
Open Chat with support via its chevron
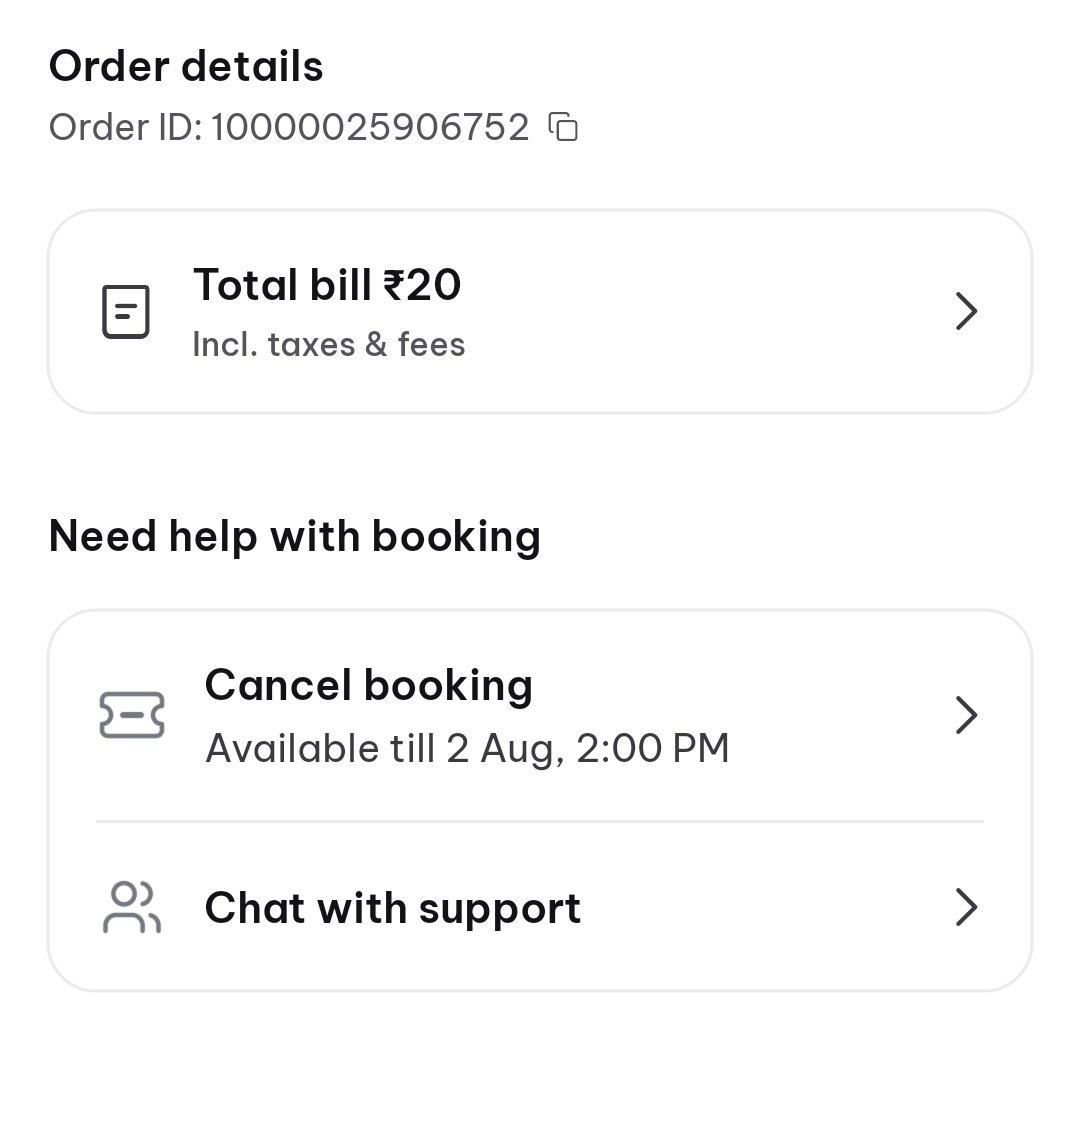click(x=966, y=907)
